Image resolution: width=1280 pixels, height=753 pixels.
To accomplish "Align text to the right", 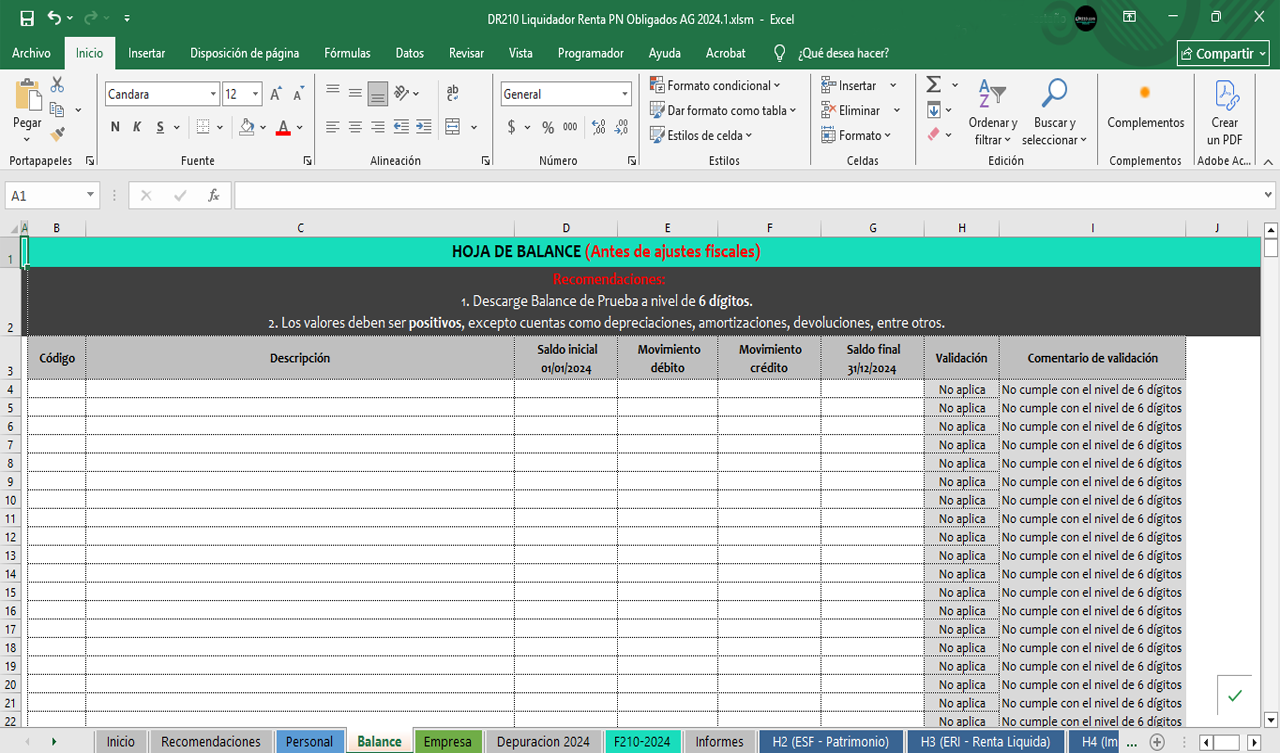I will tap(378, 127).
